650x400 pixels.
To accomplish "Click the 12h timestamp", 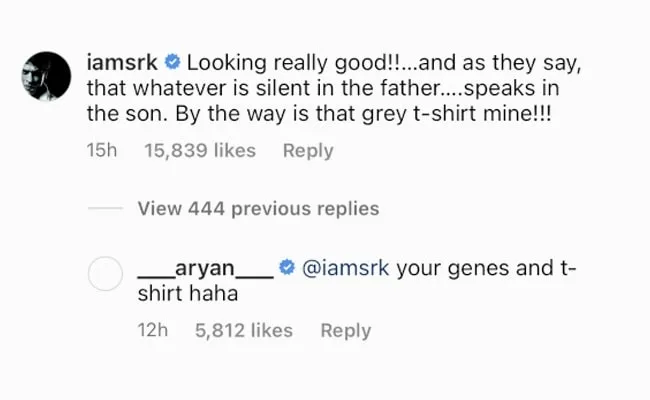I will pyautogui.click(x=152, y=330).
